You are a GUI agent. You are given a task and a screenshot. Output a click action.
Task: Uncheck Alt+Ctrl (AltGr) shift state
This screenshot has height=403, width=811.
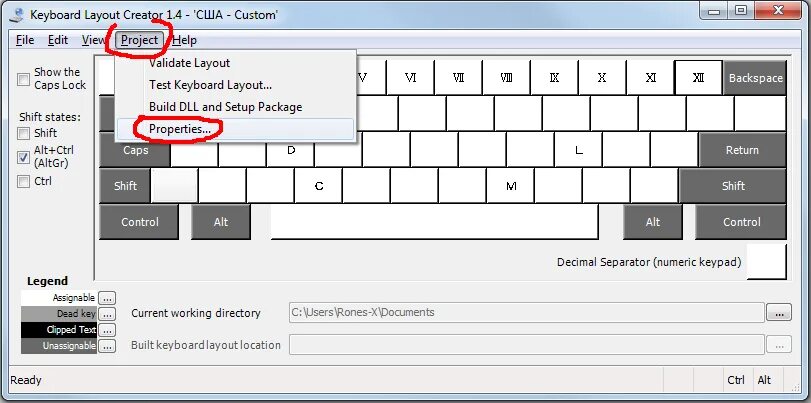[23, 157]
